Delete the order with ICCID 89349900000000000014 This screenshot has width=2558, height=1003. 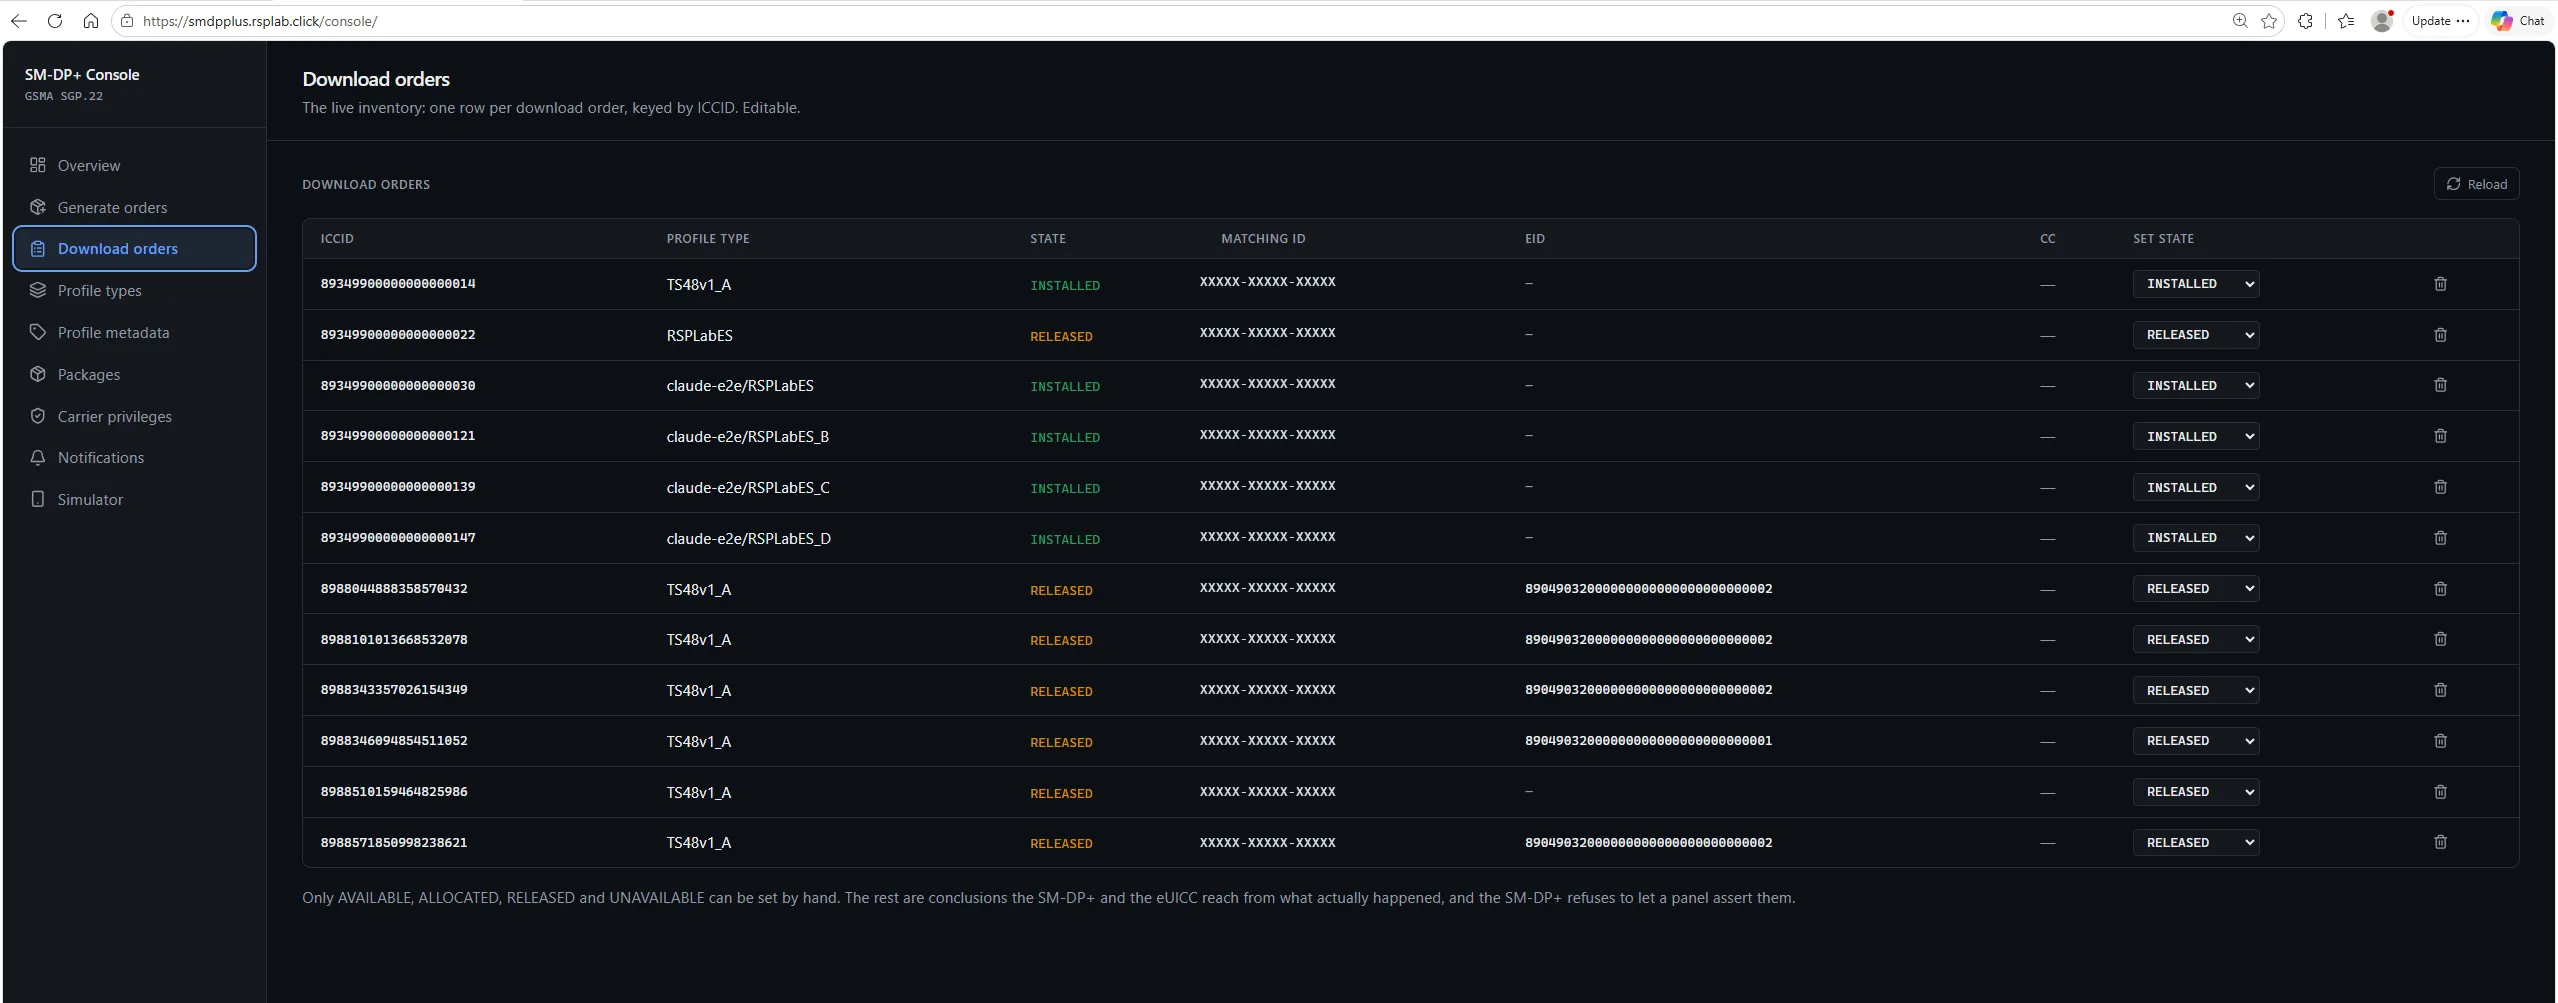pyautogui.click(x=2440, y=284)
